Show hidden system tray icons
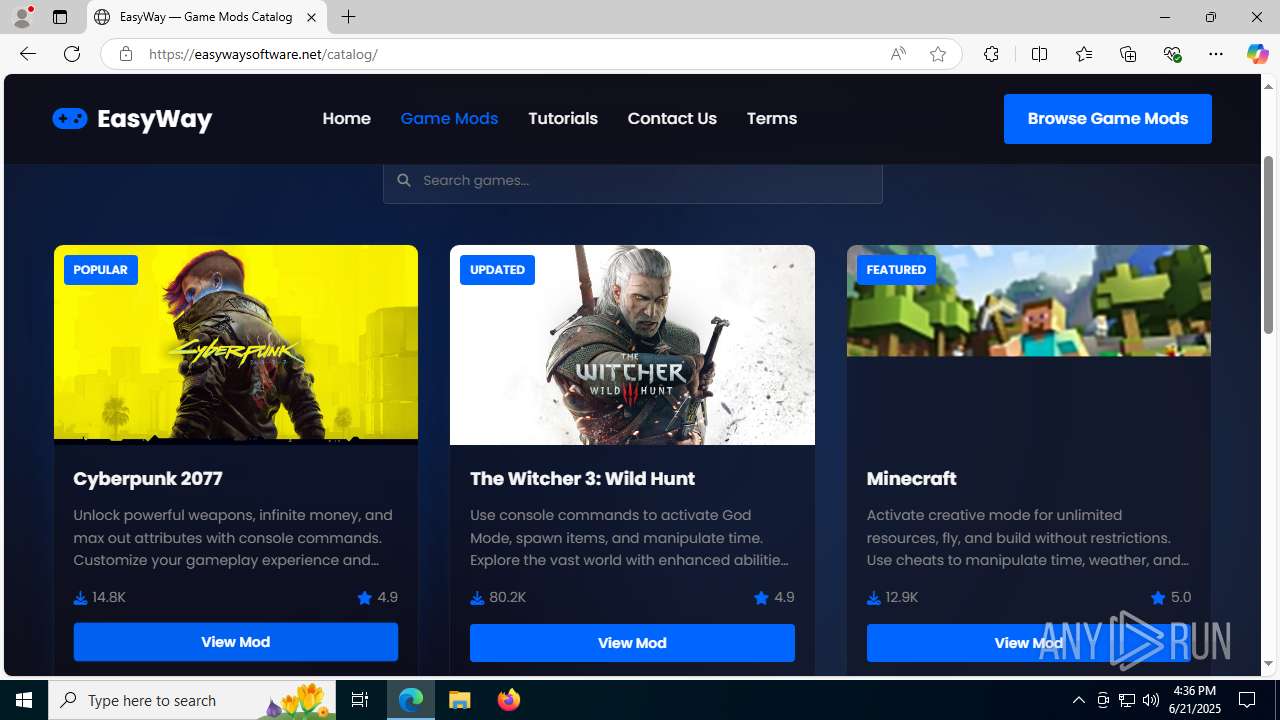The image size is (1280, 720). 1078,700
